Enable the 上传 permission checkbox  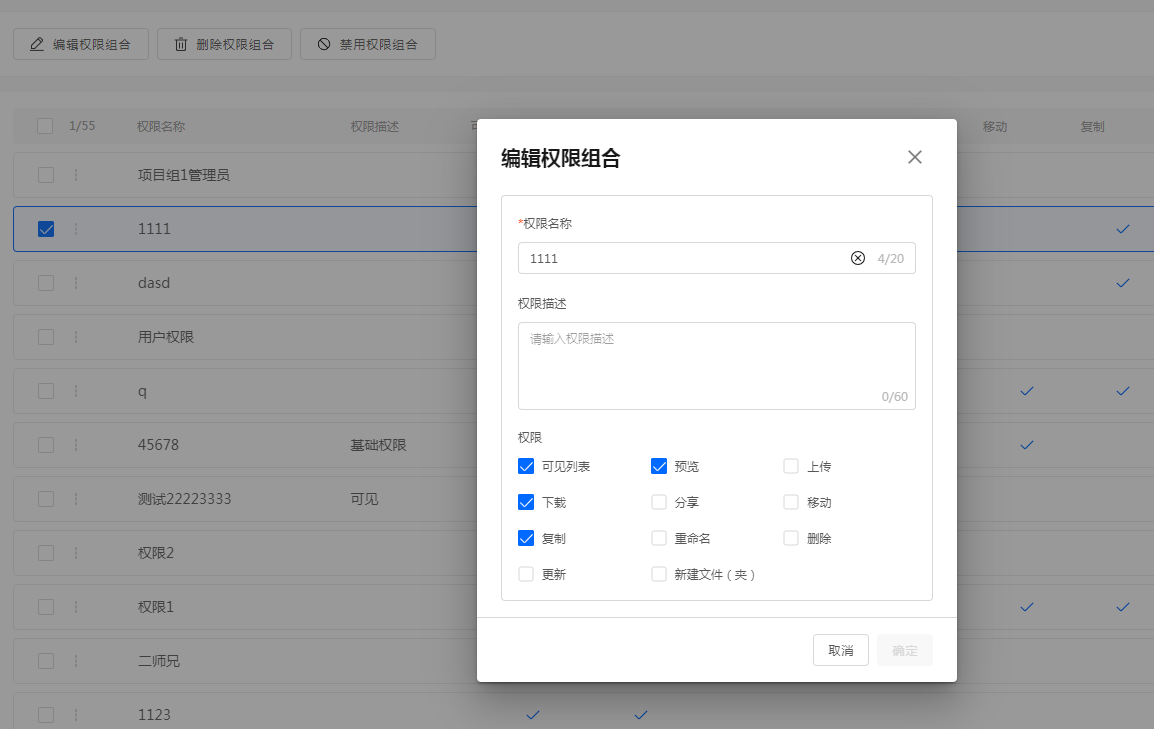click(x=791, y=466)
